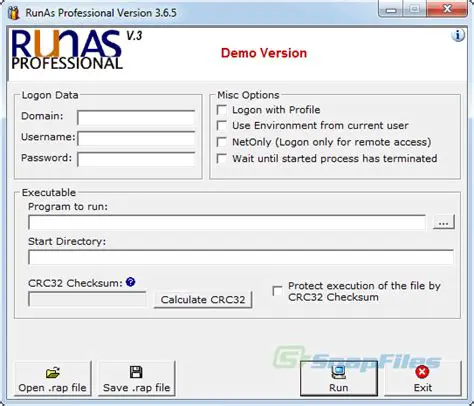Focus the Username text box
The height and width of the screenshot is (406, 474).
(136, 138)
